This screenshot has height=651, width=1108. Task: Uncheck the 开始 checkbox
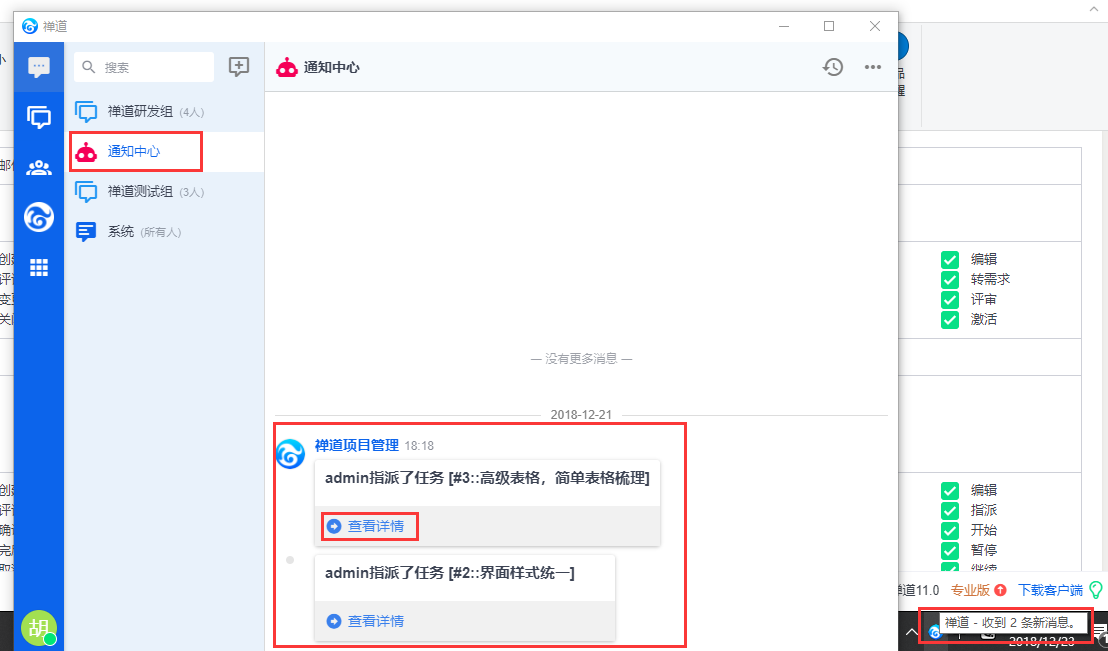950,530
